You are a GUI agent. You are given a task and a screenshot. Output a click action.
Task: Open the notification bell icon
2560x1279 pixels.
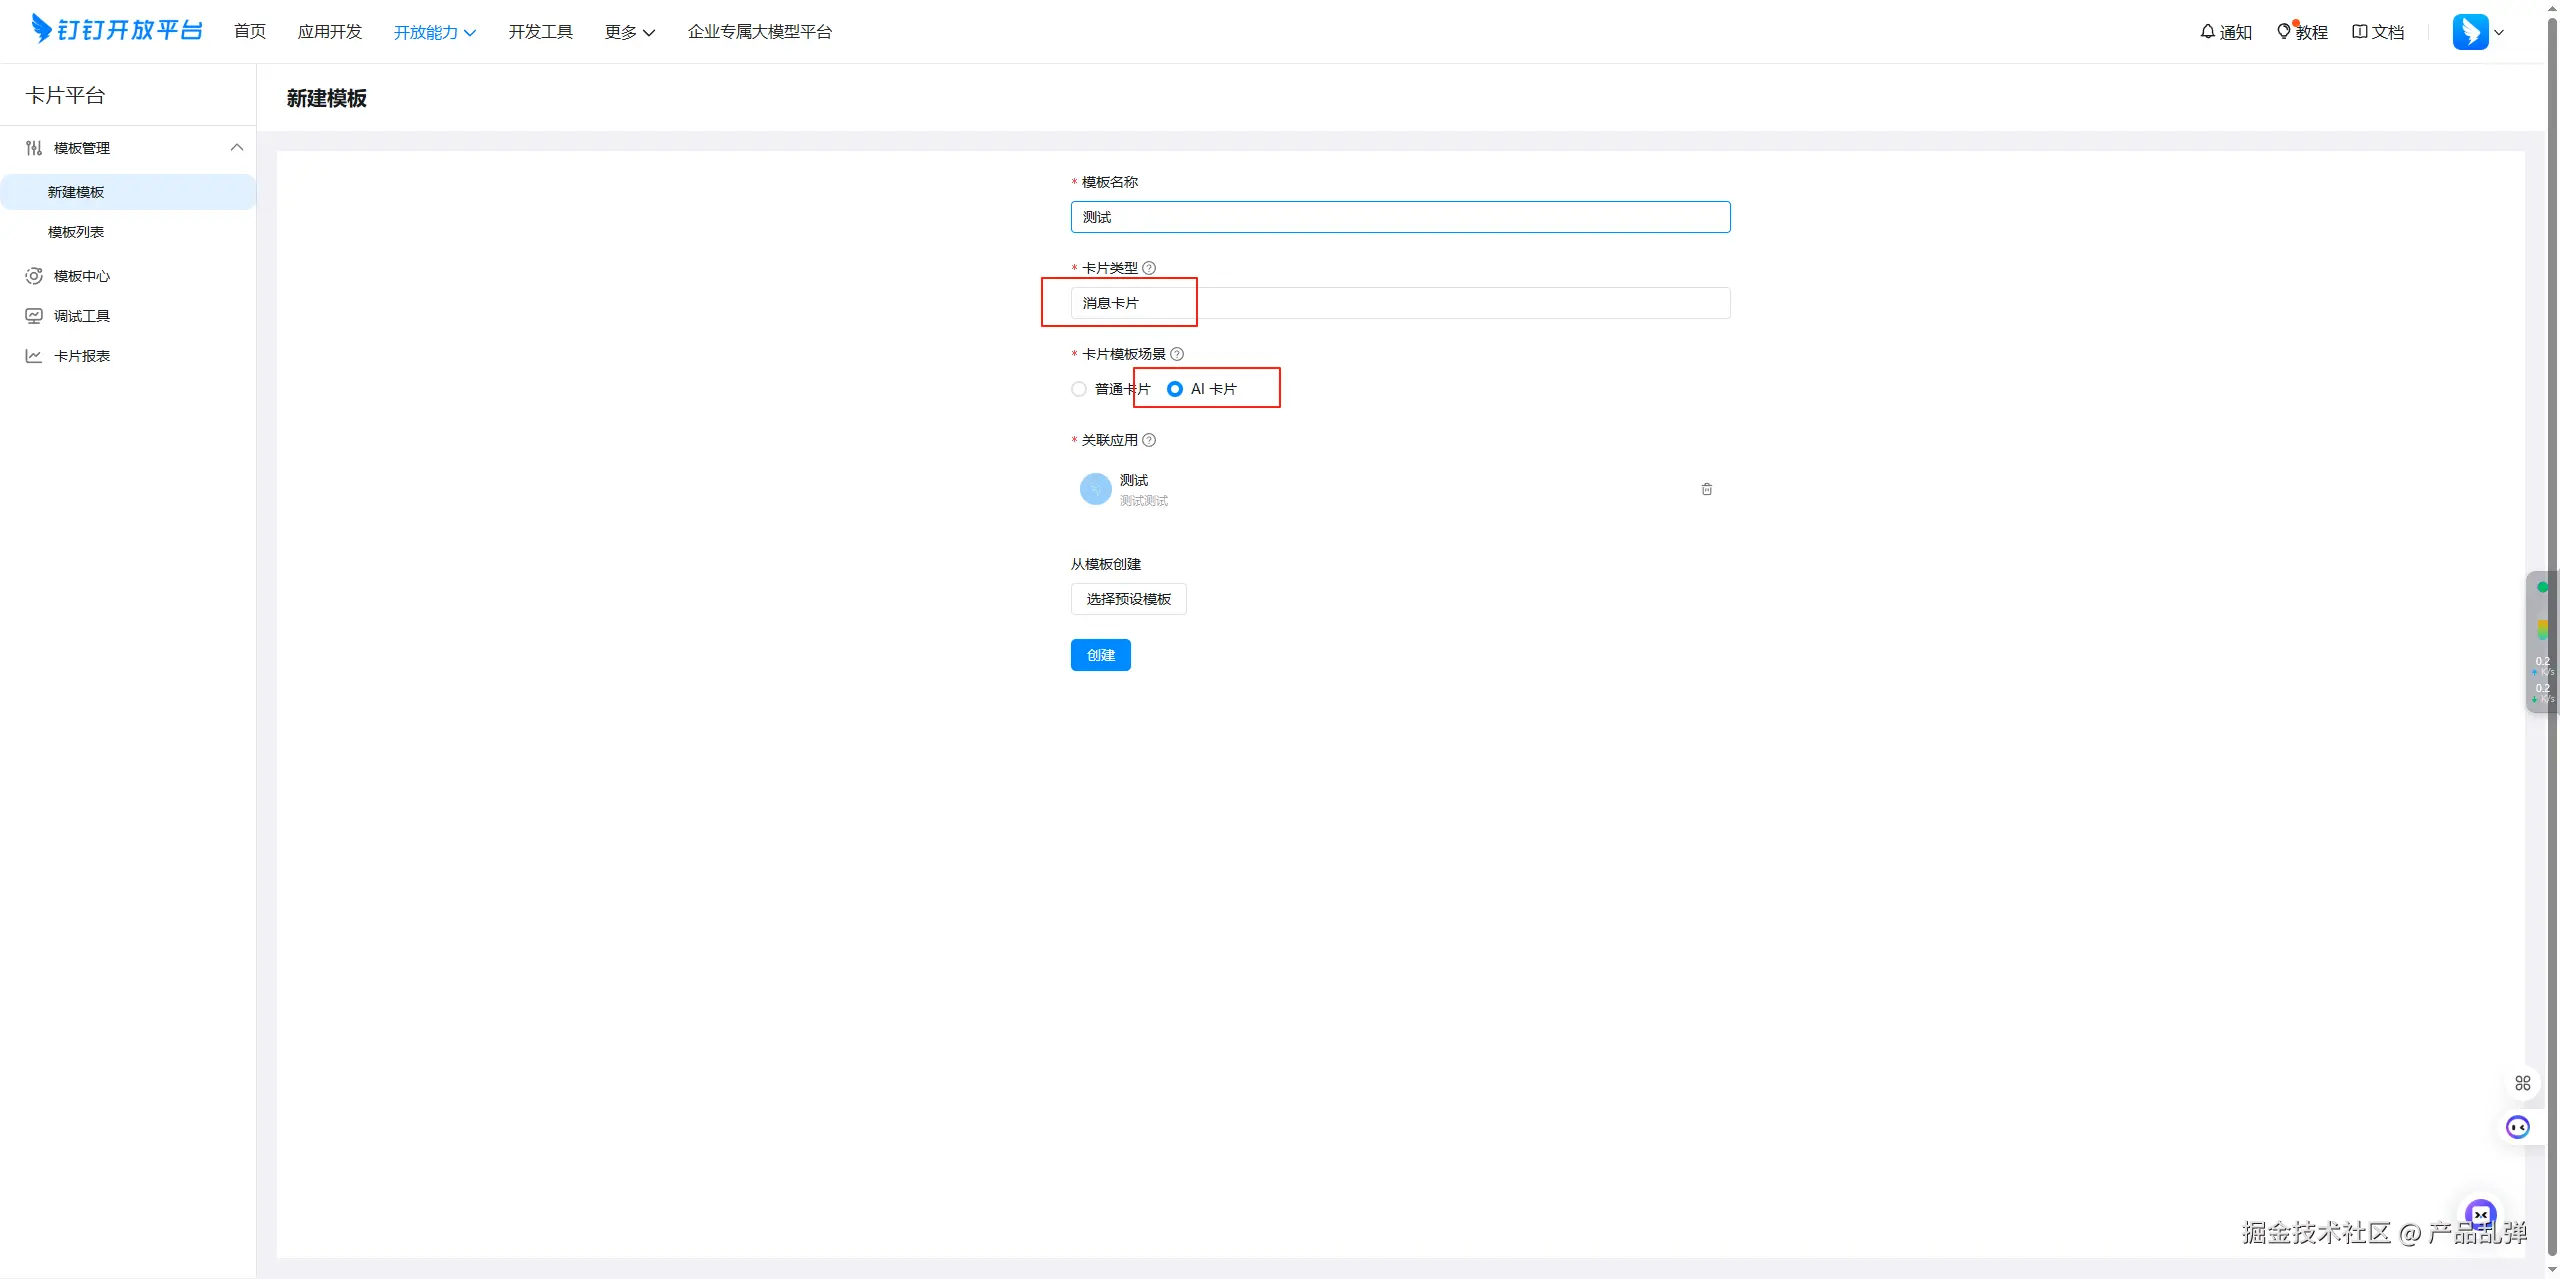coord(2207,32)
